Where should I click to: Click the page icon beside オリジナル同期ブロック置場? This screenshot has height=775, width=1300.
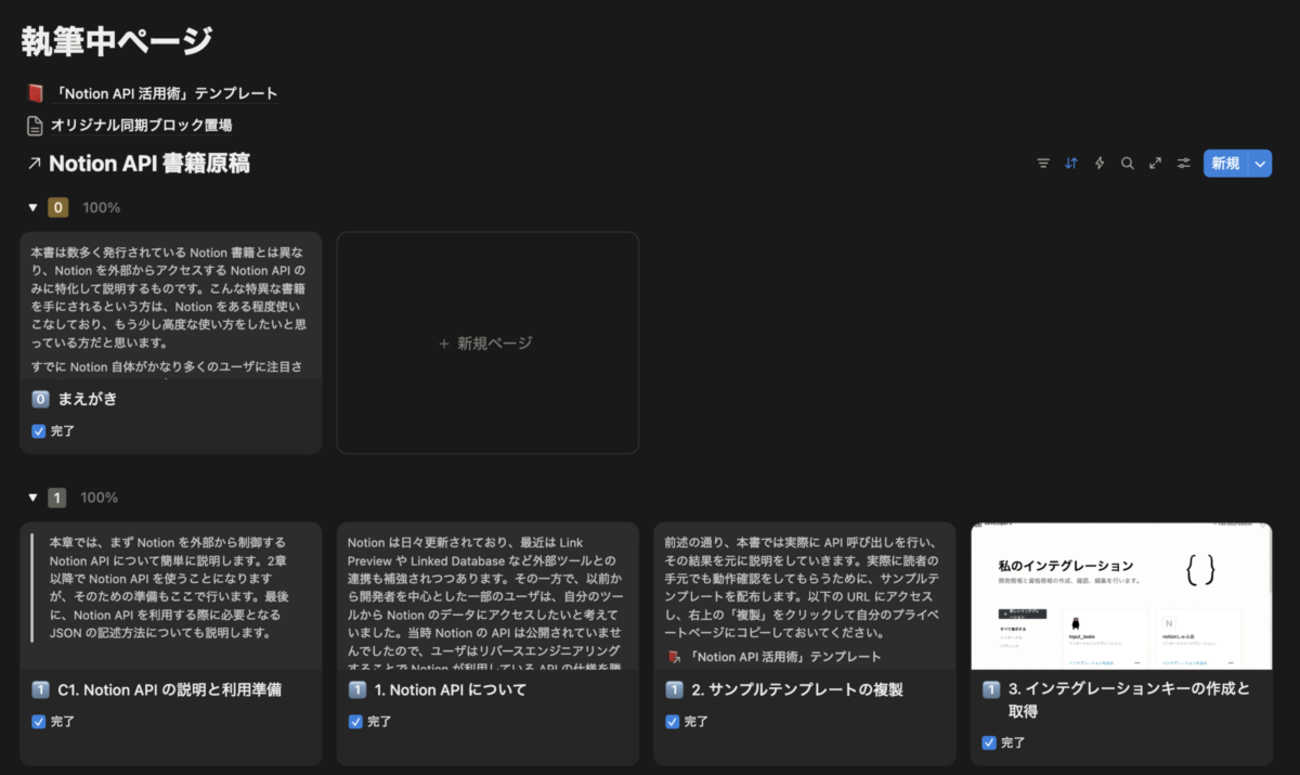[33, 125]
